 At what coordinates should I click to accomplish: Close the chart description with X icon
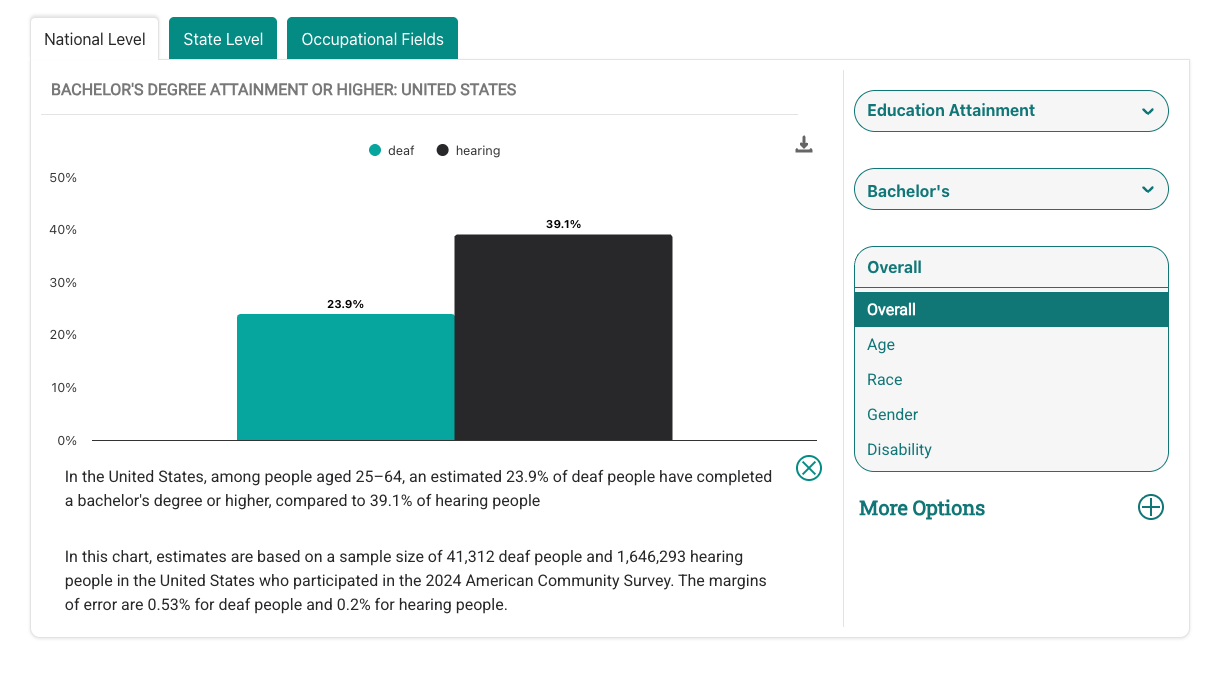809,468
